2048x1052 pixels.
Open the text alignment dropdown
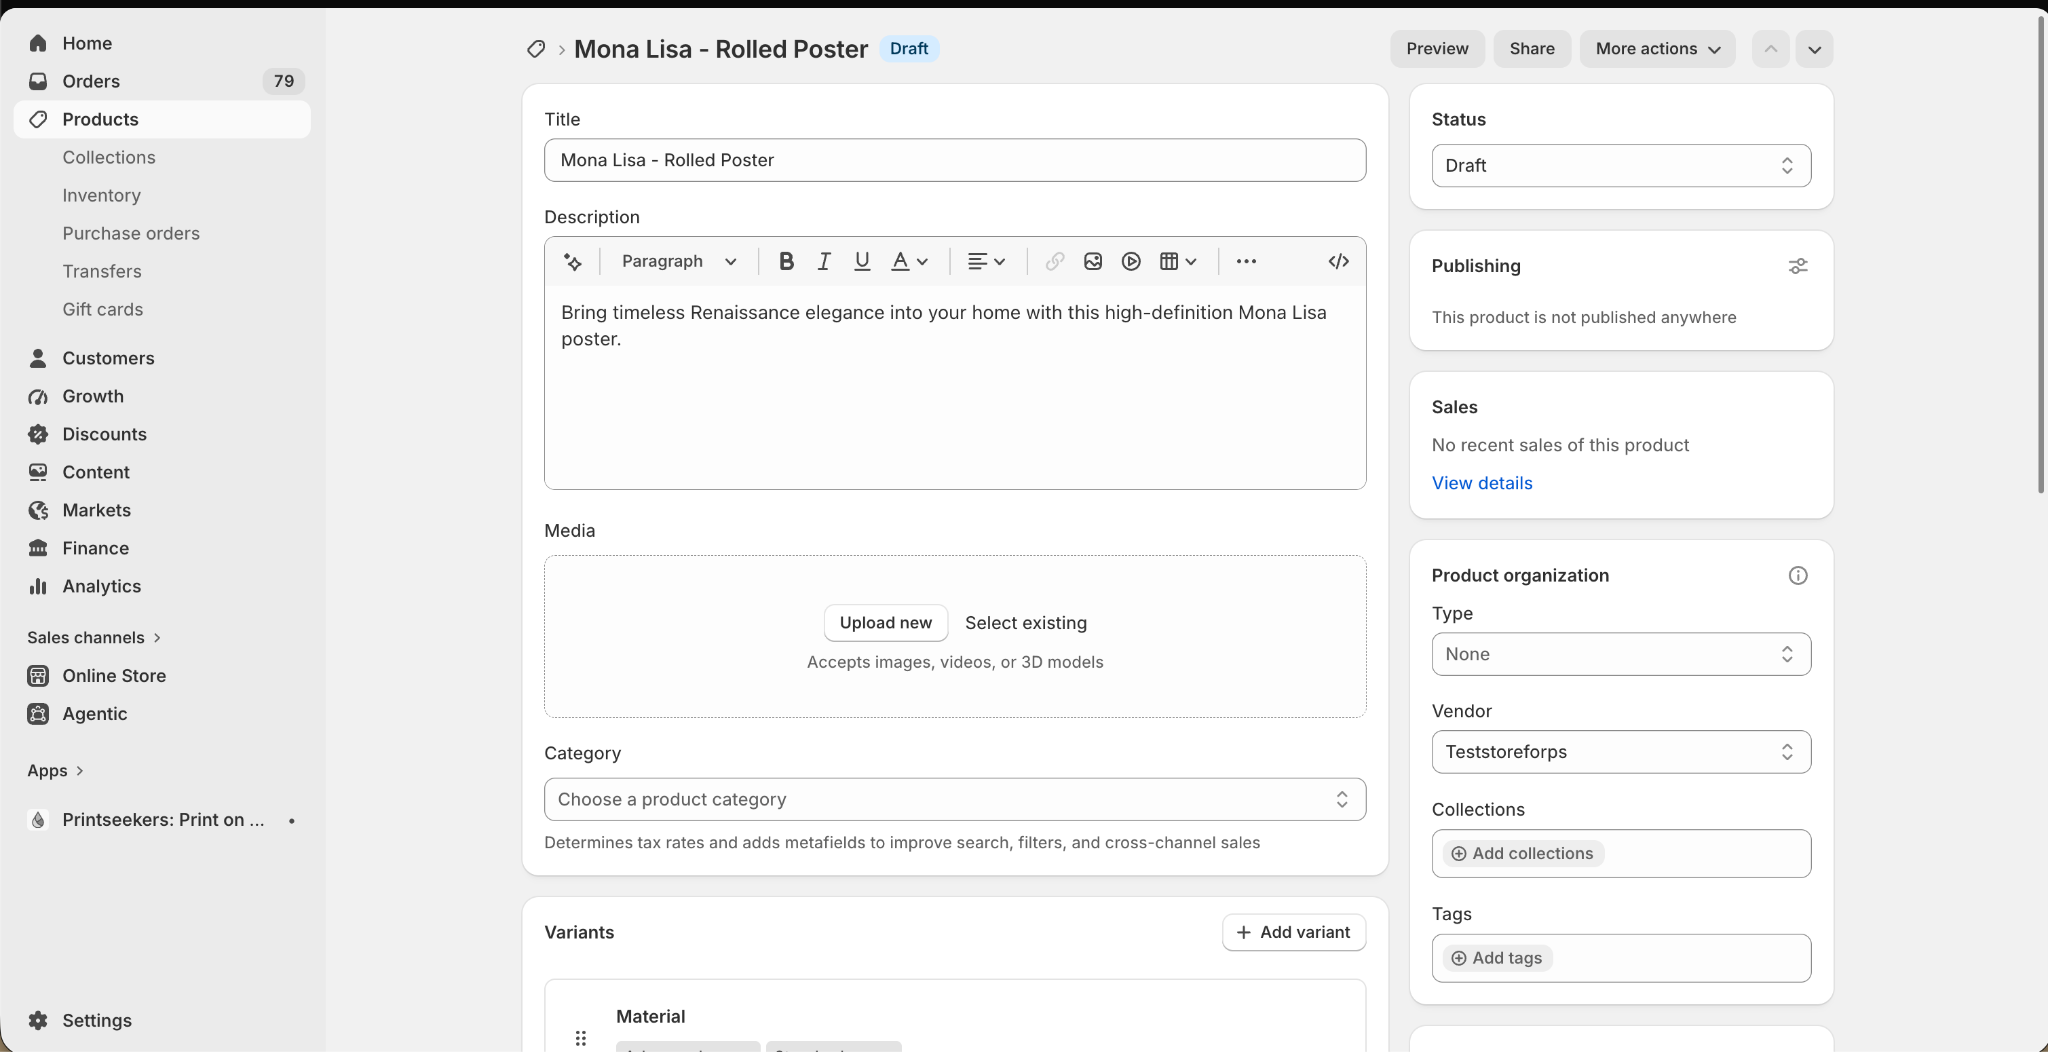(x=986, y=261)
